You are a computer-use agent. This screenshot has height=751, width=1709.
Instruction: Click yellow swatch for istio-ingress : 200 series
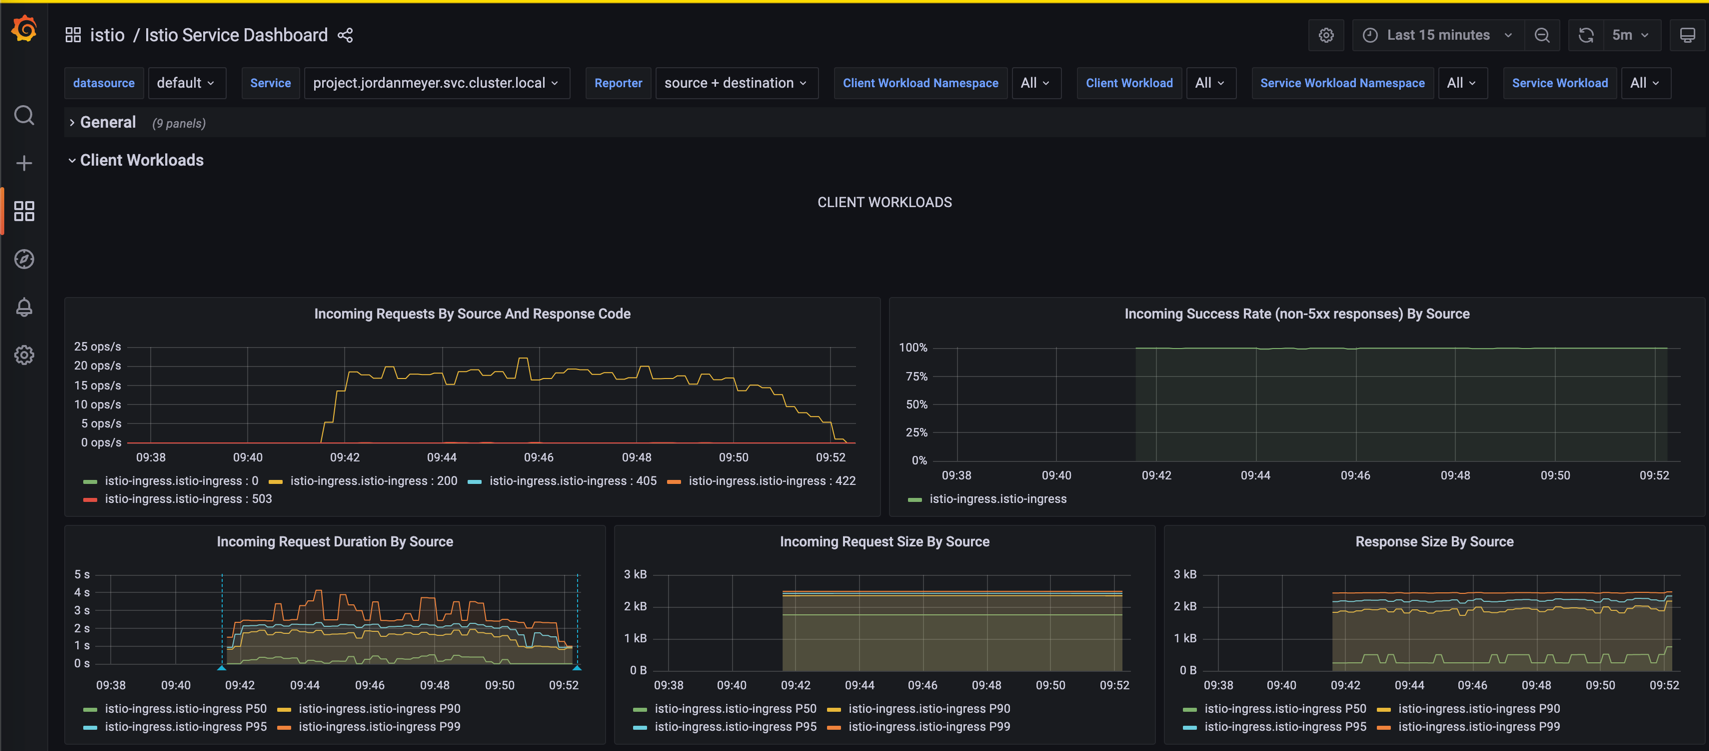pos(276,482)
